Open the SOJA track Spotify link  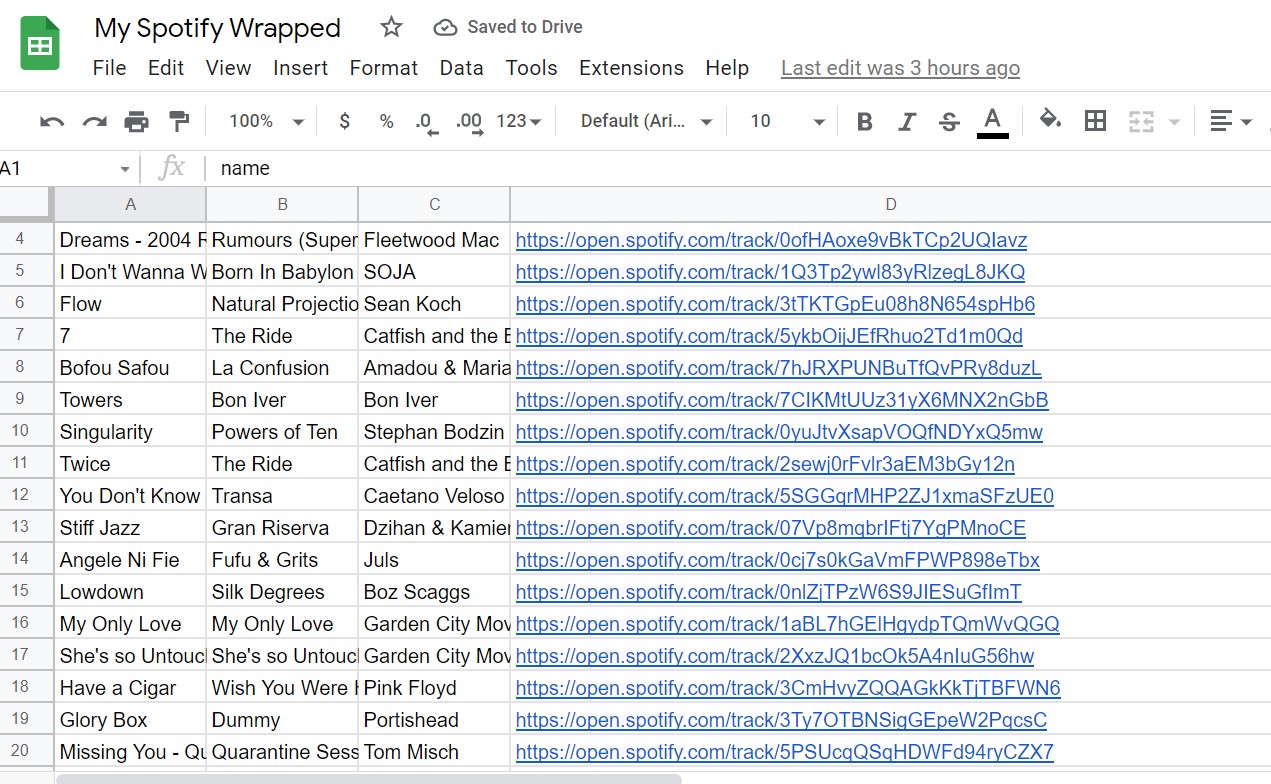tap(770, 272)
